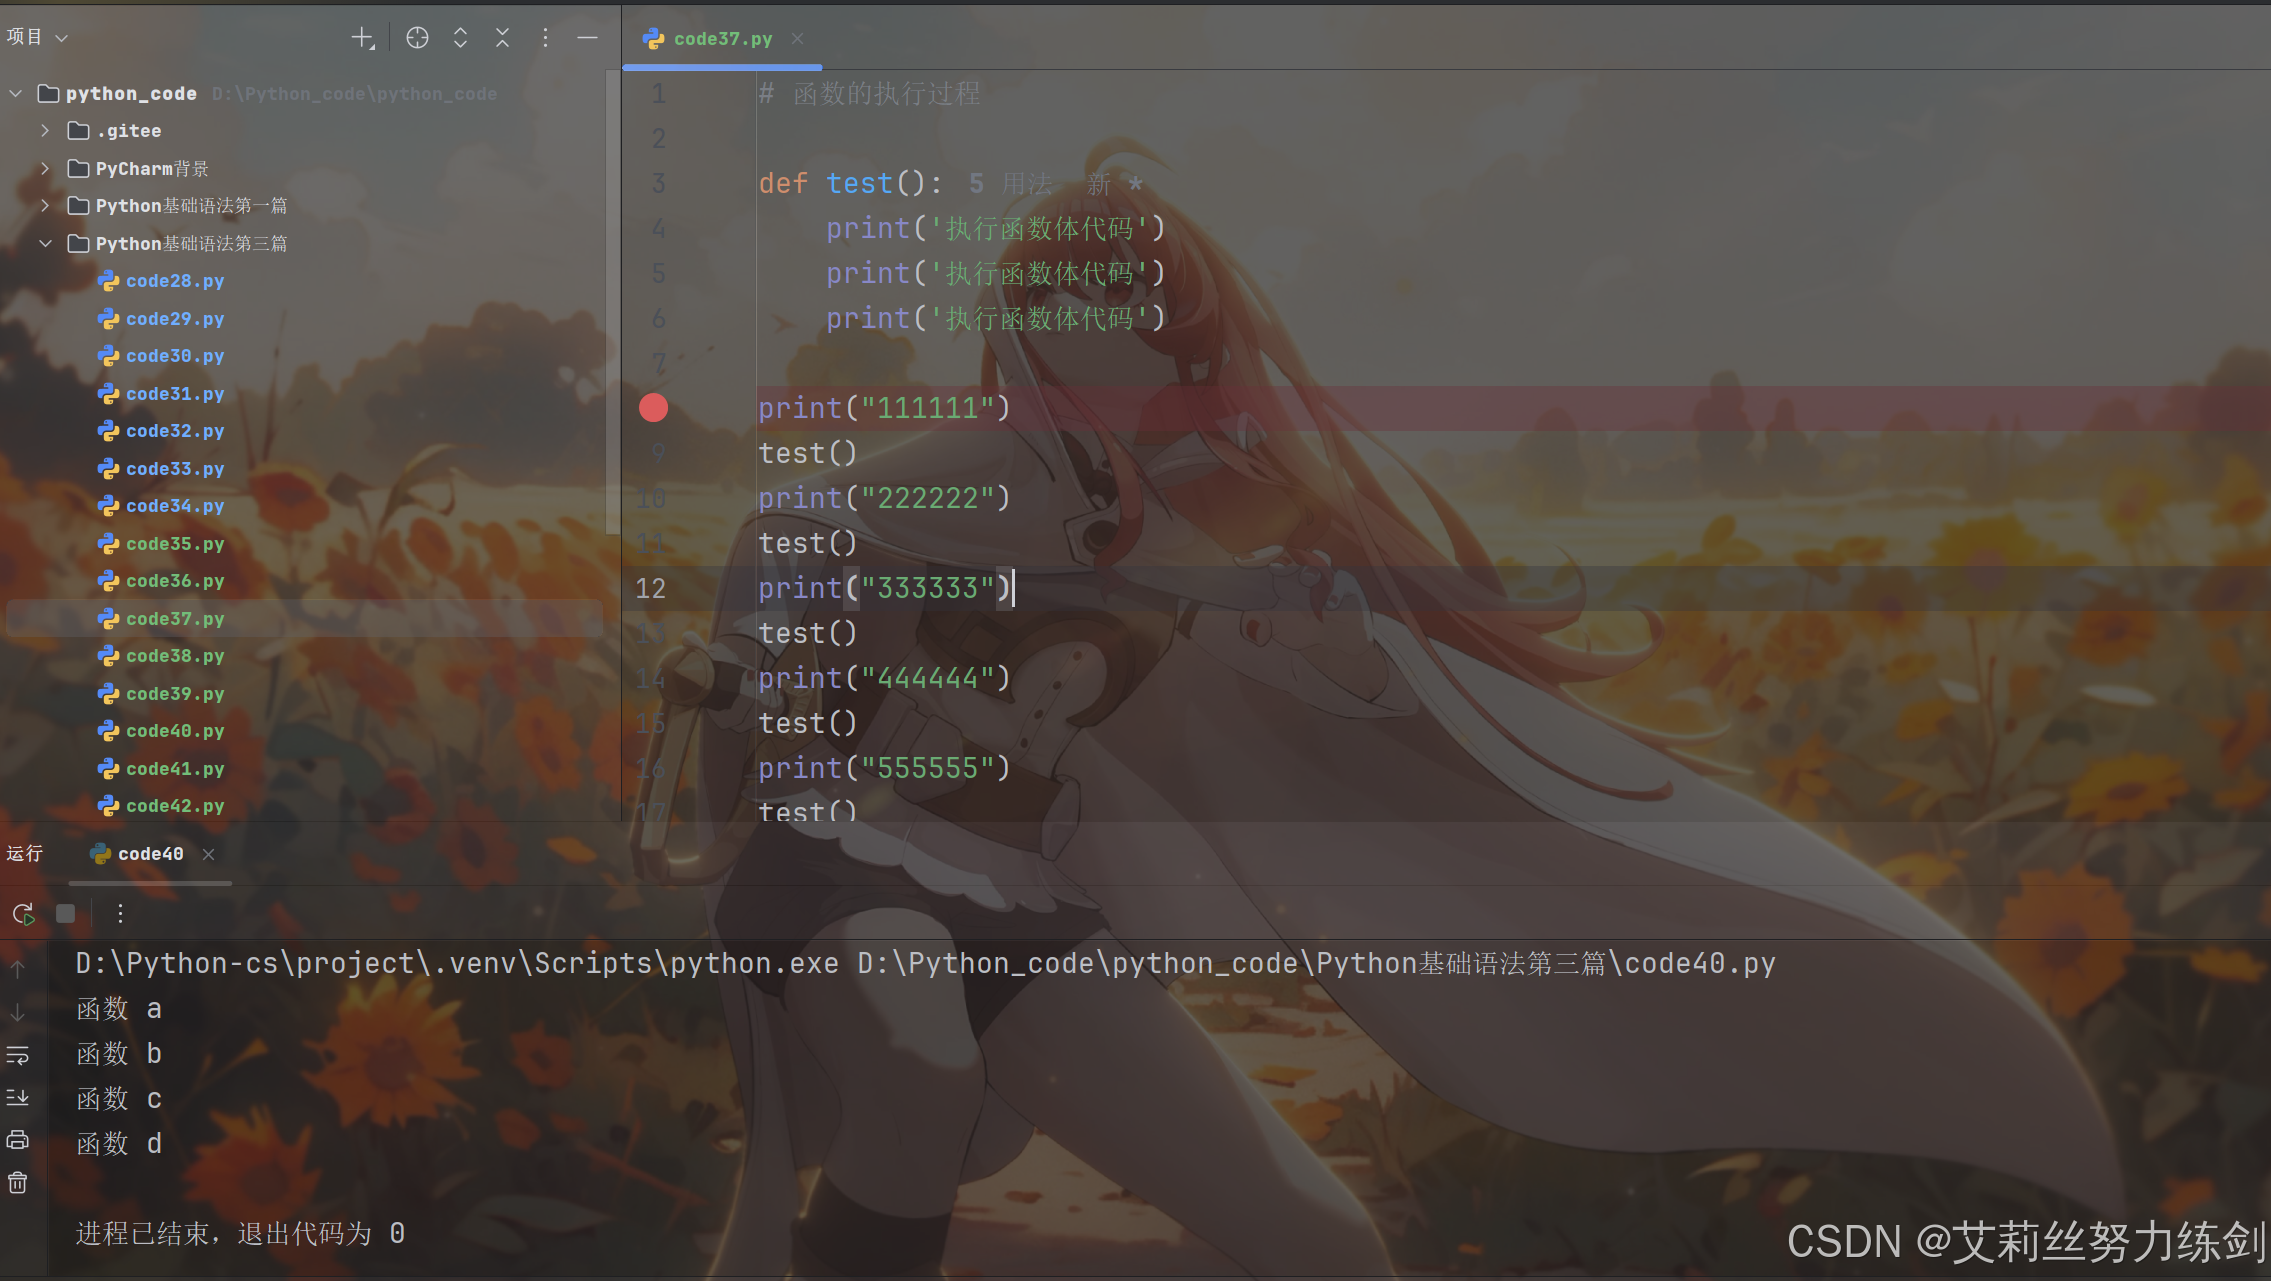Viewport: 2271px width, 1281px height.
Task: Open code38.py in the project tree
Action: [x=174, y=656]
